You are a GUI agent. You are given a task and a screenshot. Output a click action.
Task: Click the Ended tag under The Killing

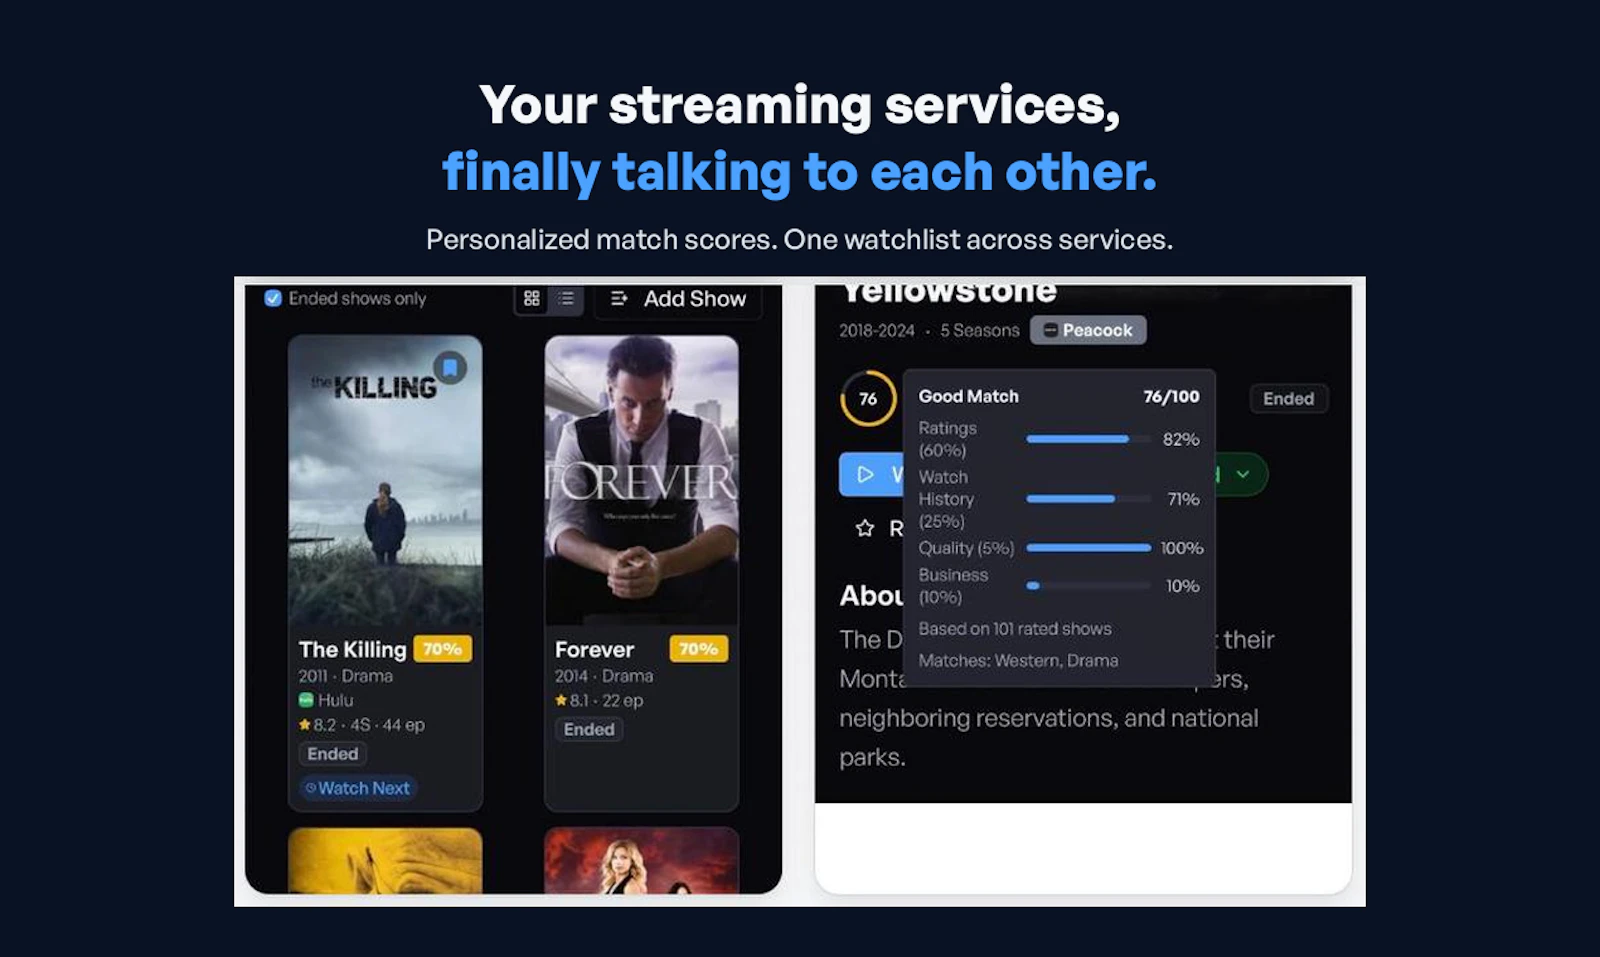333,754
